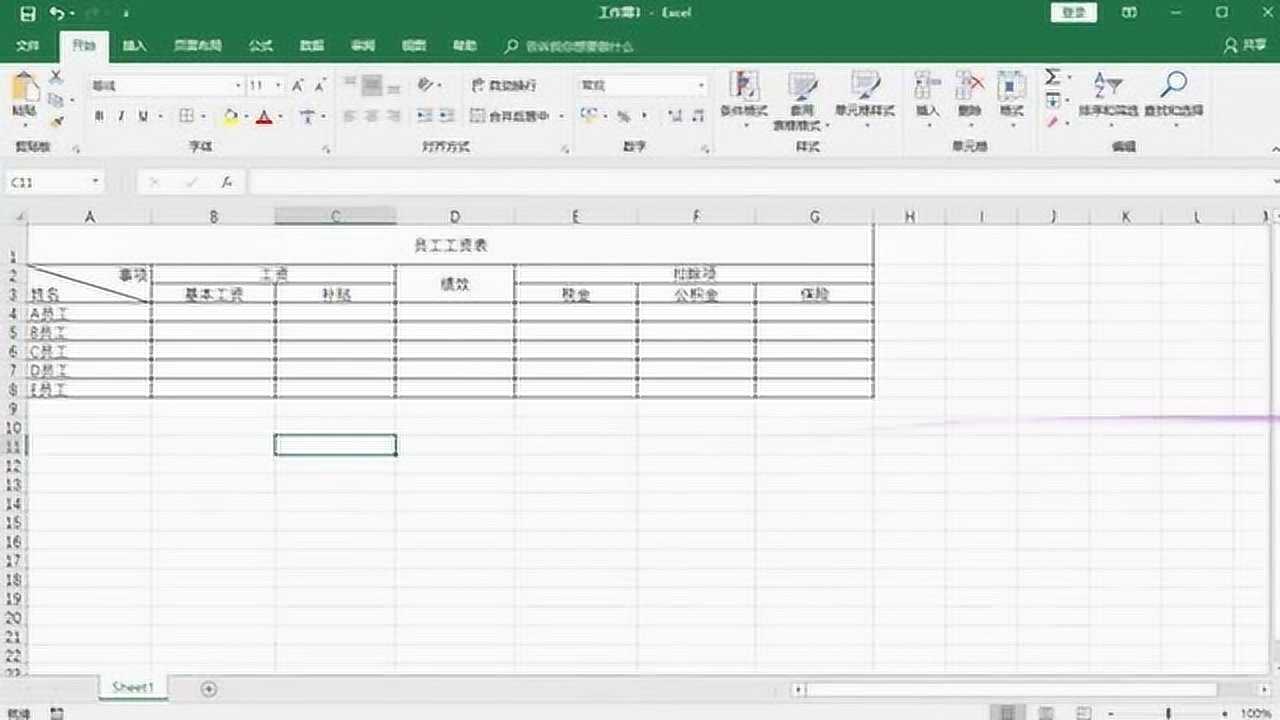The image size is (1280, 720).
Task: Click the text orientation icon
Action: (x=427, y=86)
